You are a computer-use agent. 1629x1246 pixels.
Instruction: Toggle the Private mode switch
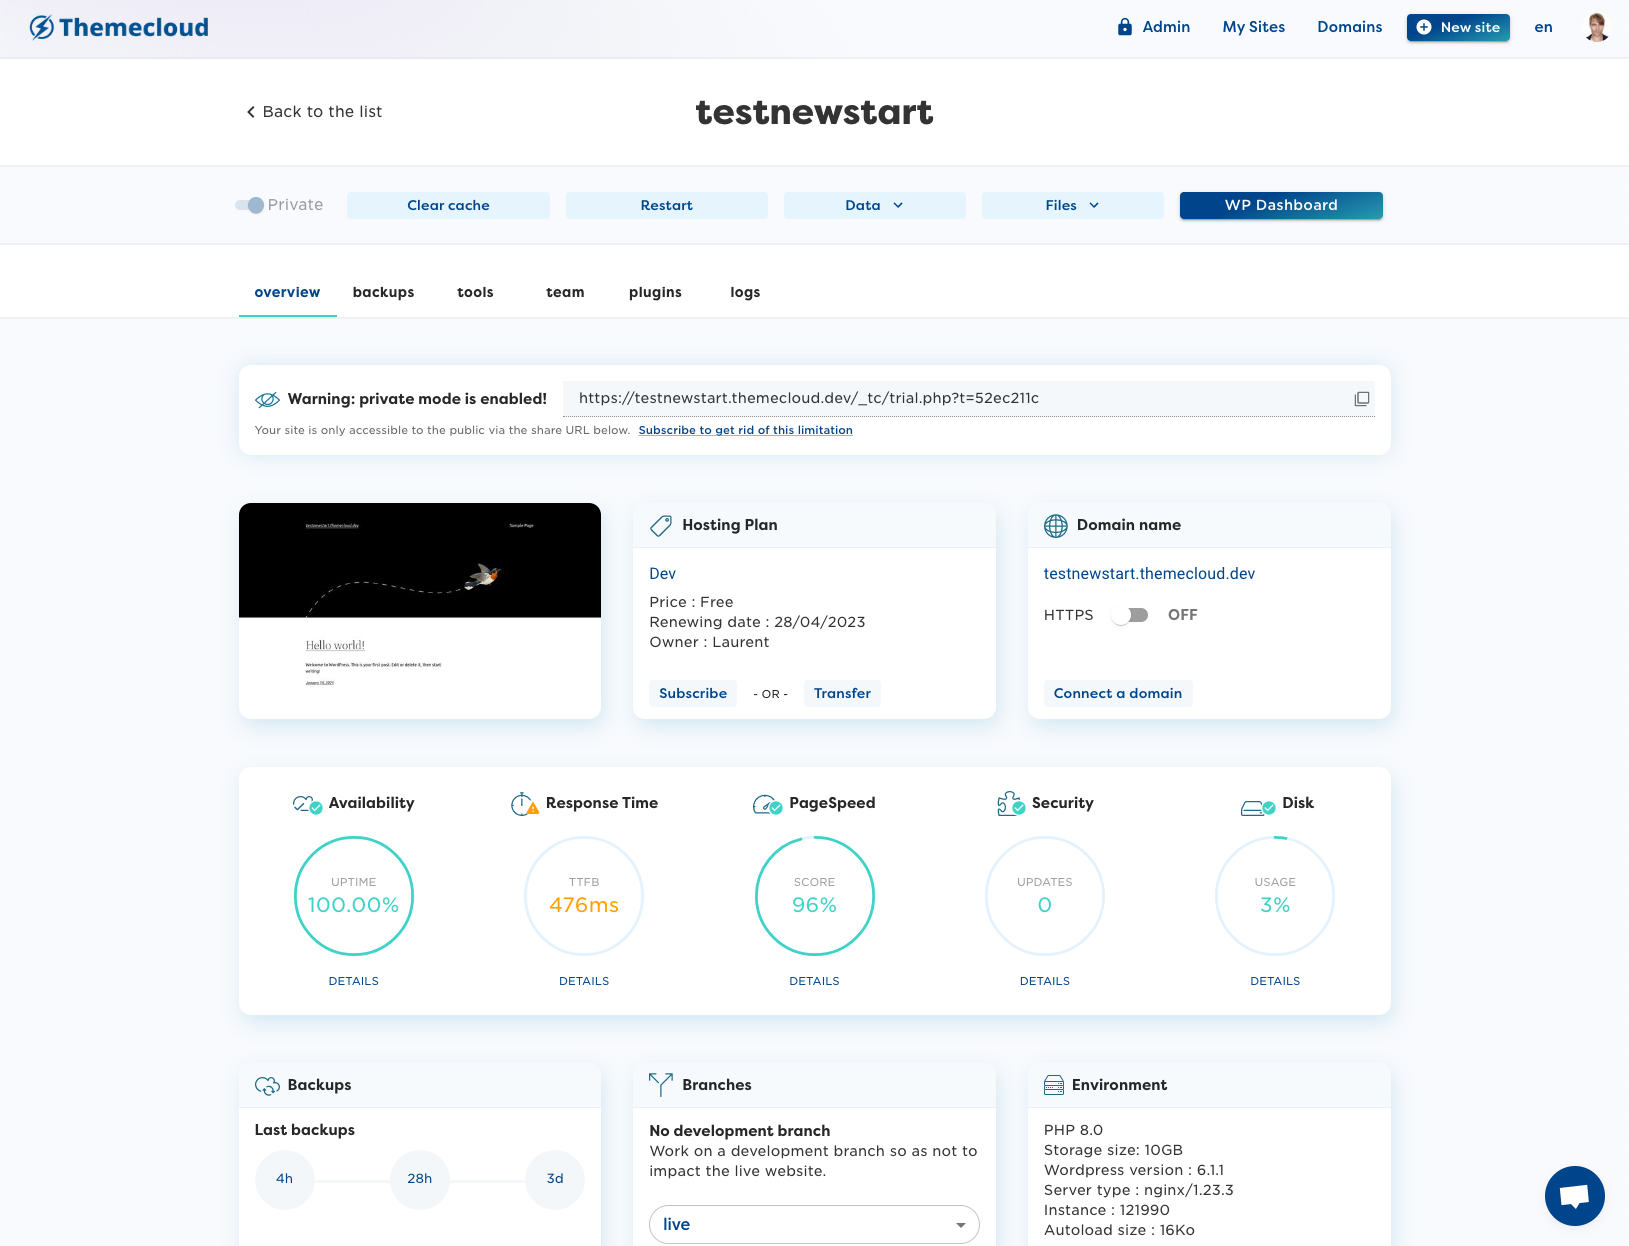pyautogui.click(x=250, y=205)
